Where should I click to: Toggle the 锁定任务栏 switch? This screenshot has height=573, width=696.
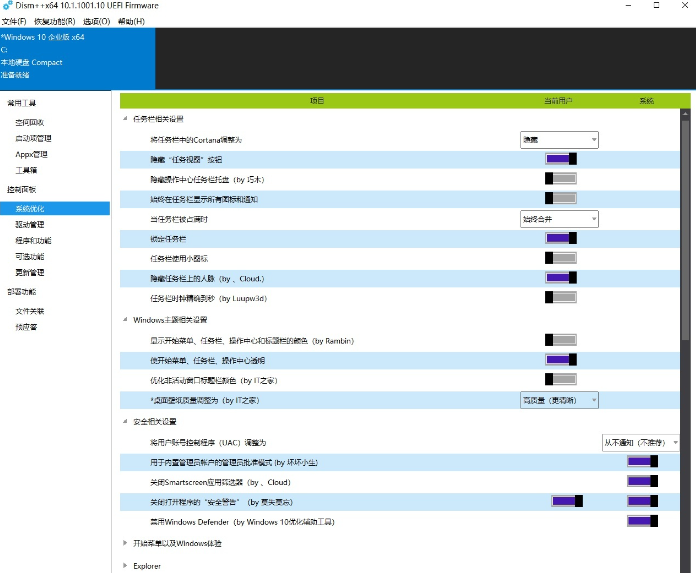[561, 238]
